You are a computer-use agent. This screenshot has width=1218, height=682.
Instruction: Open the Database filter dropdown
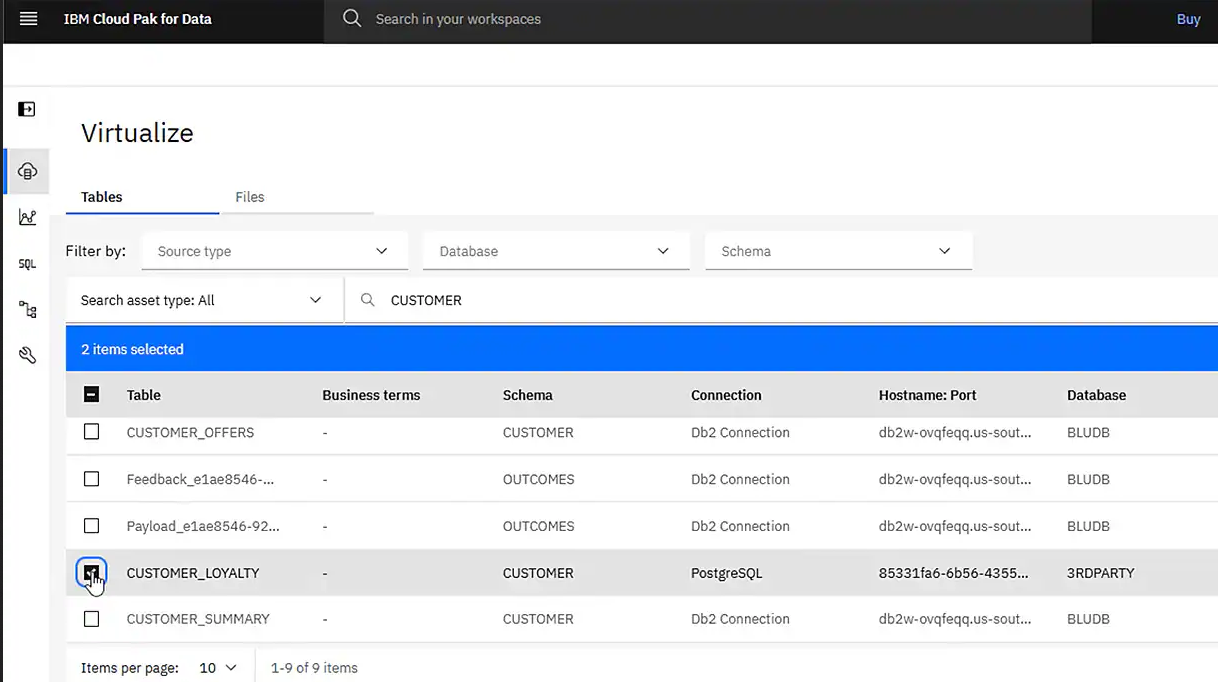click(x=555, y=251)
